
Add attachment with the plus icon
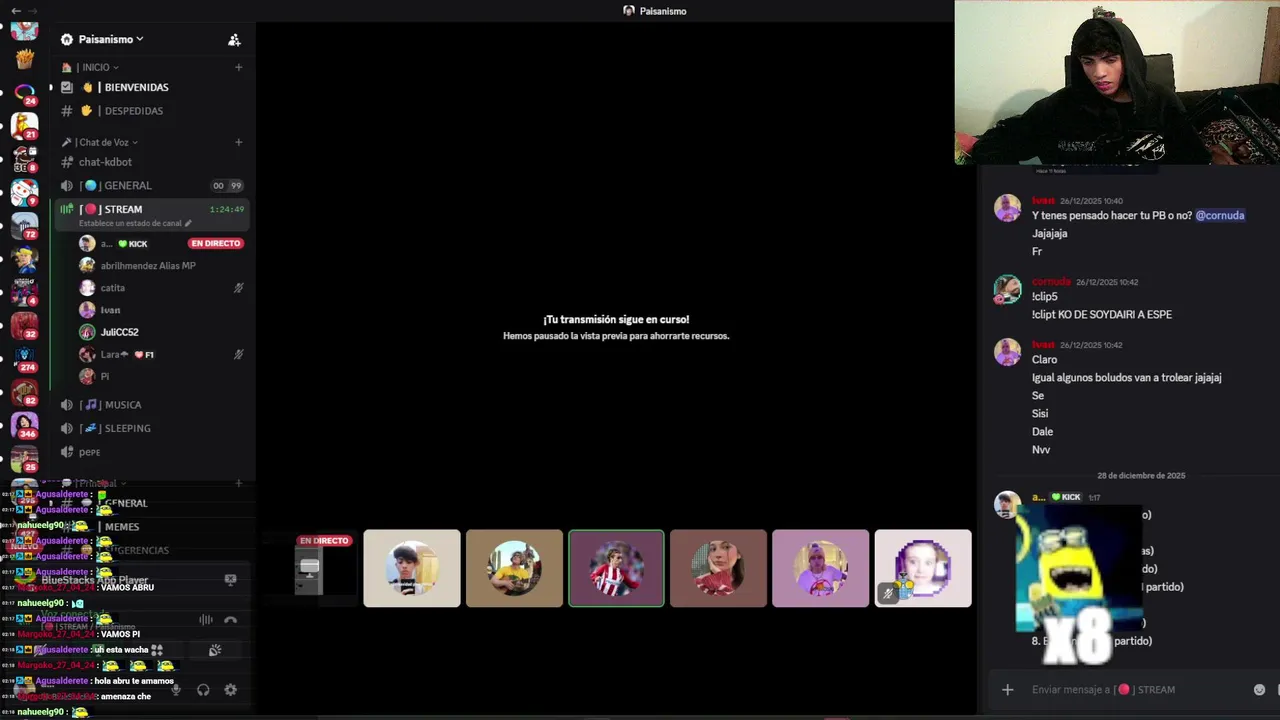pos(1007,689)
